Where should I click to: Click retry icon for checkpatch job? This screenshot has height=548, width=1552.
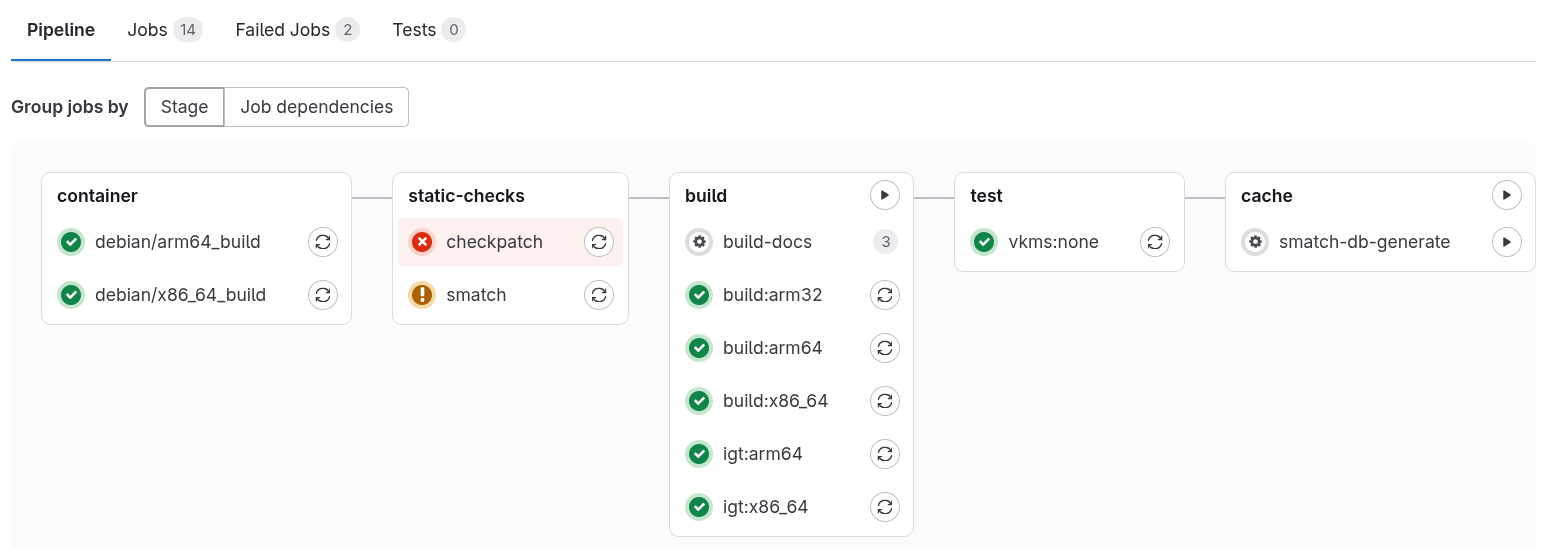click(x=599, y=242)
